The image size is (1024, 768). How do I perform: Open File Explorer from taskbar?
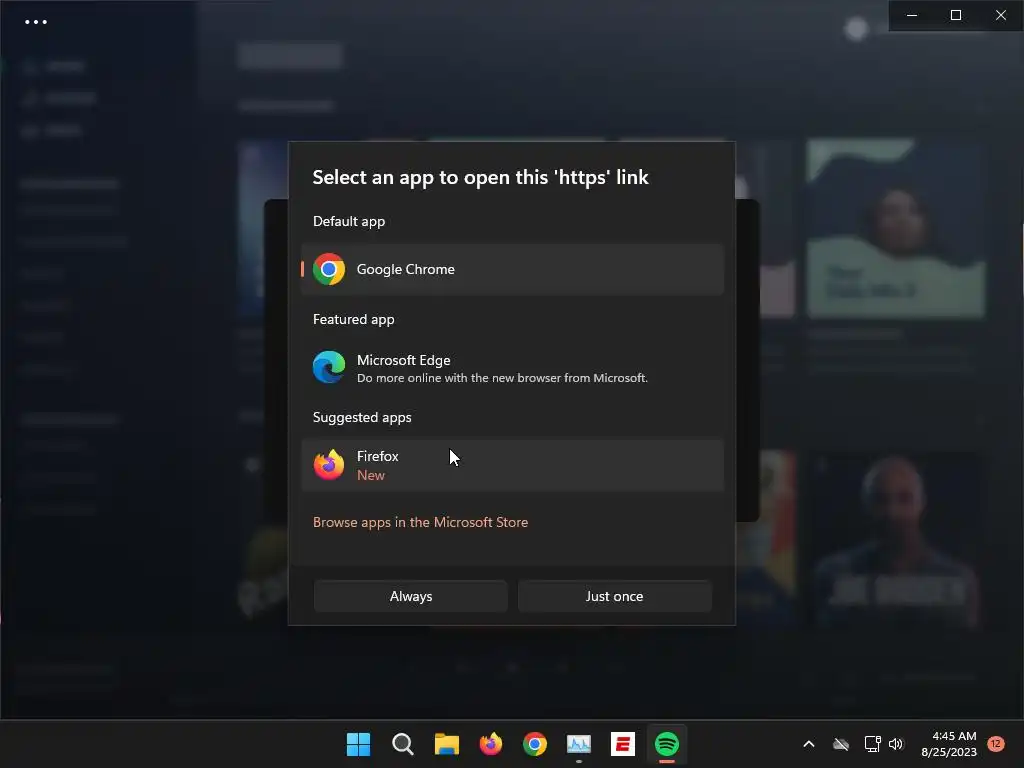click(447, 744)
